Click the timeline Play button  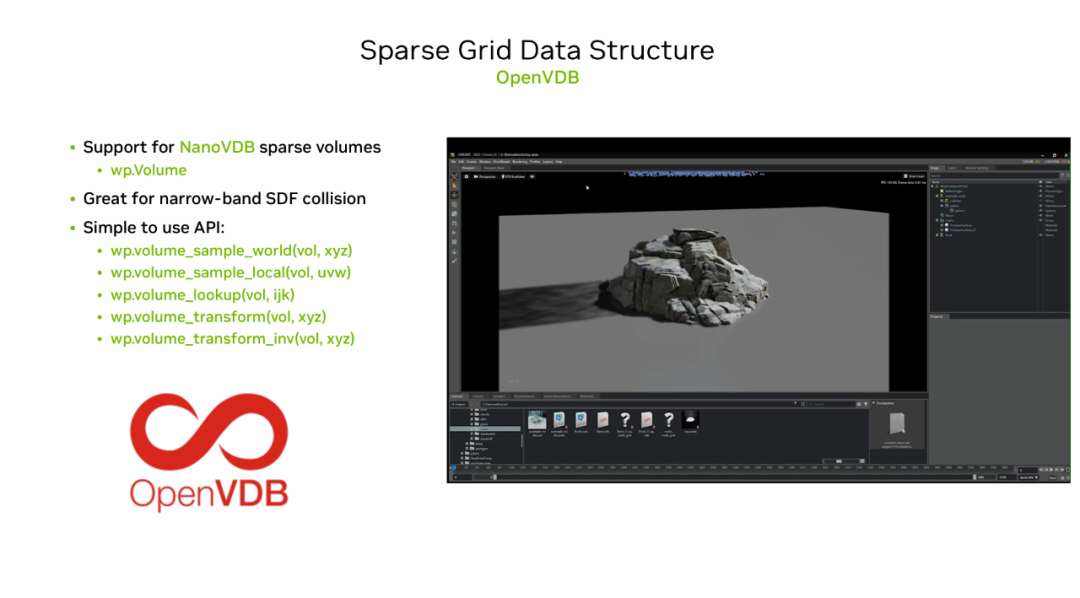click(1051, 469)
